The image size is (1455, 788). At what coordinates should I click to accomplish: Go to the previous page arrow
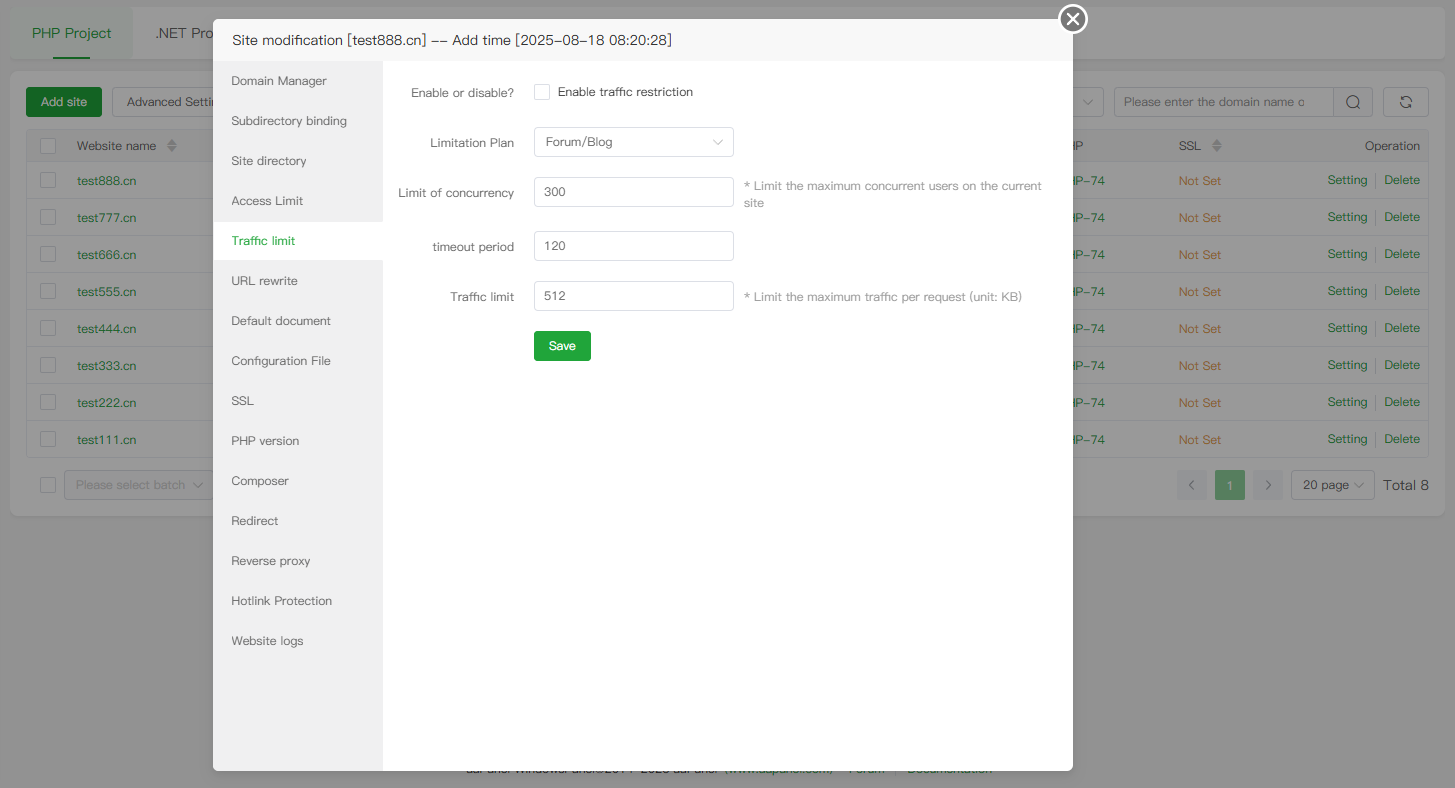1191,485
